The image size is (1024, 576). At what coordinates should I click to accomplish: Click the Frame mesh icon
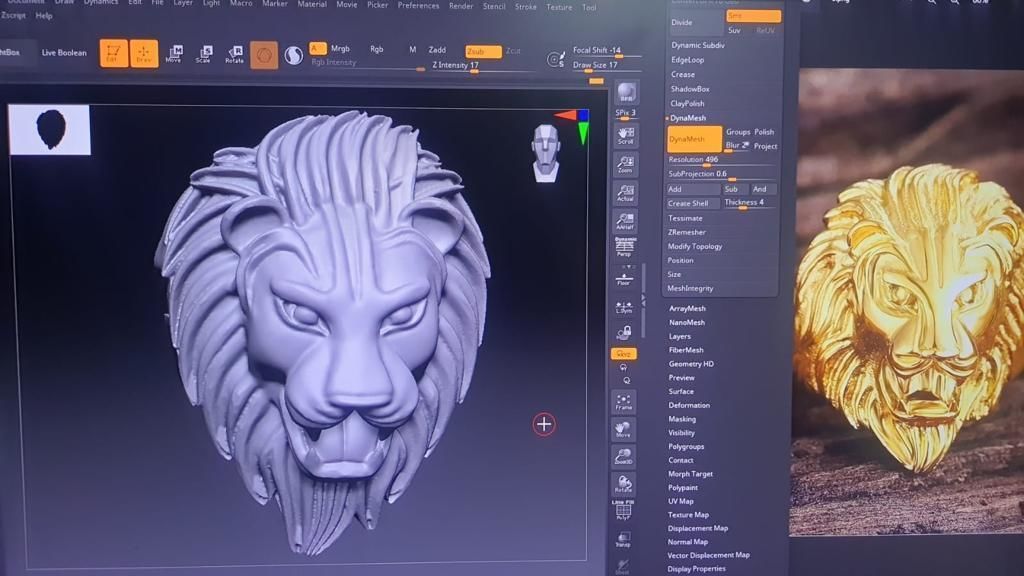[x=624, y=402]
